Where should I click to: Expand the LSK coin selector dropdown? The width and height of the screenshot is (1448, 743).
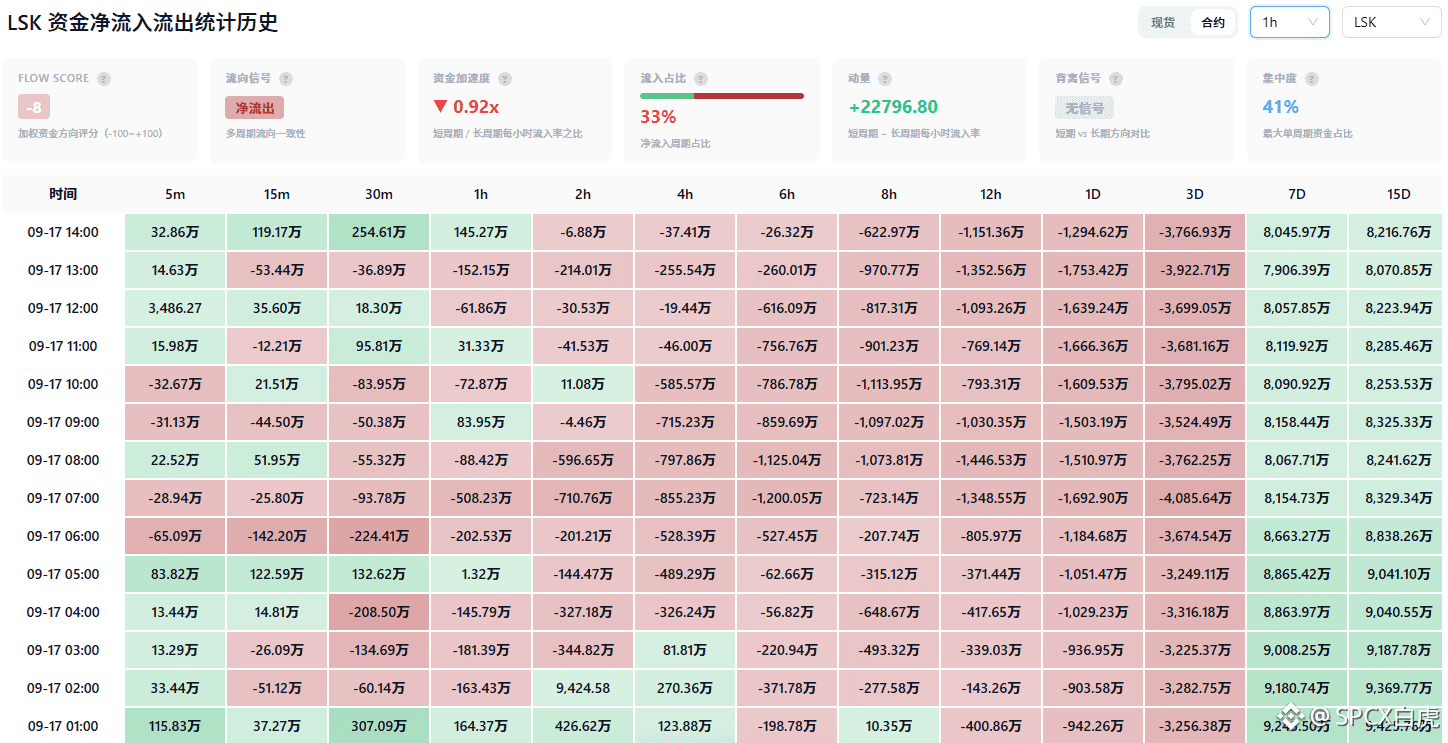1391,22
